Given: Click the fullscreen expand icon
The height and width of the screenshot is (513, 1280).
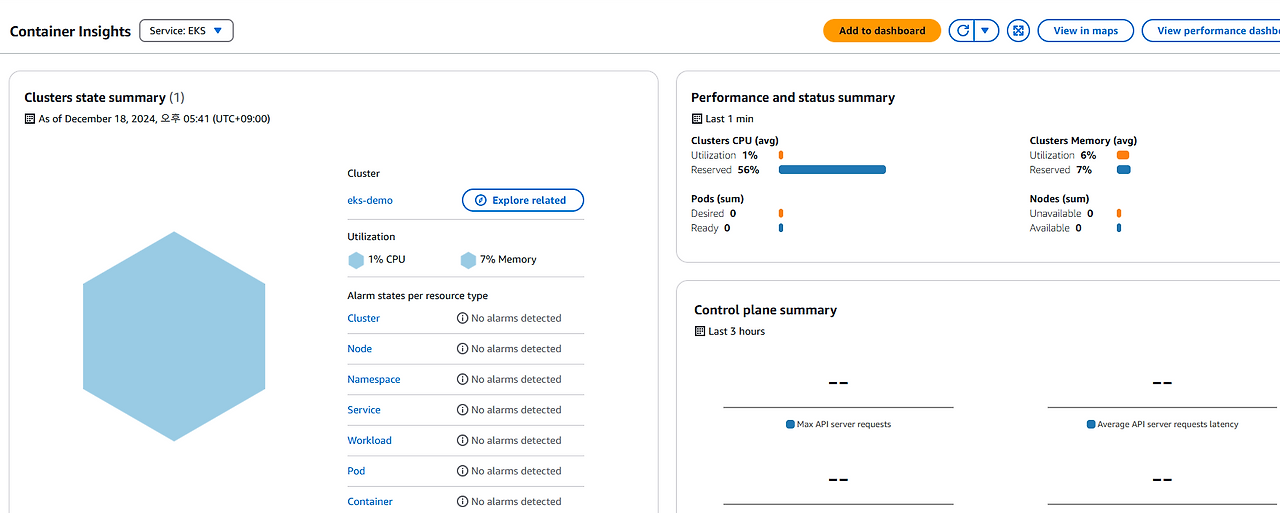Looking at the screenshot, I should point(1018,31).
